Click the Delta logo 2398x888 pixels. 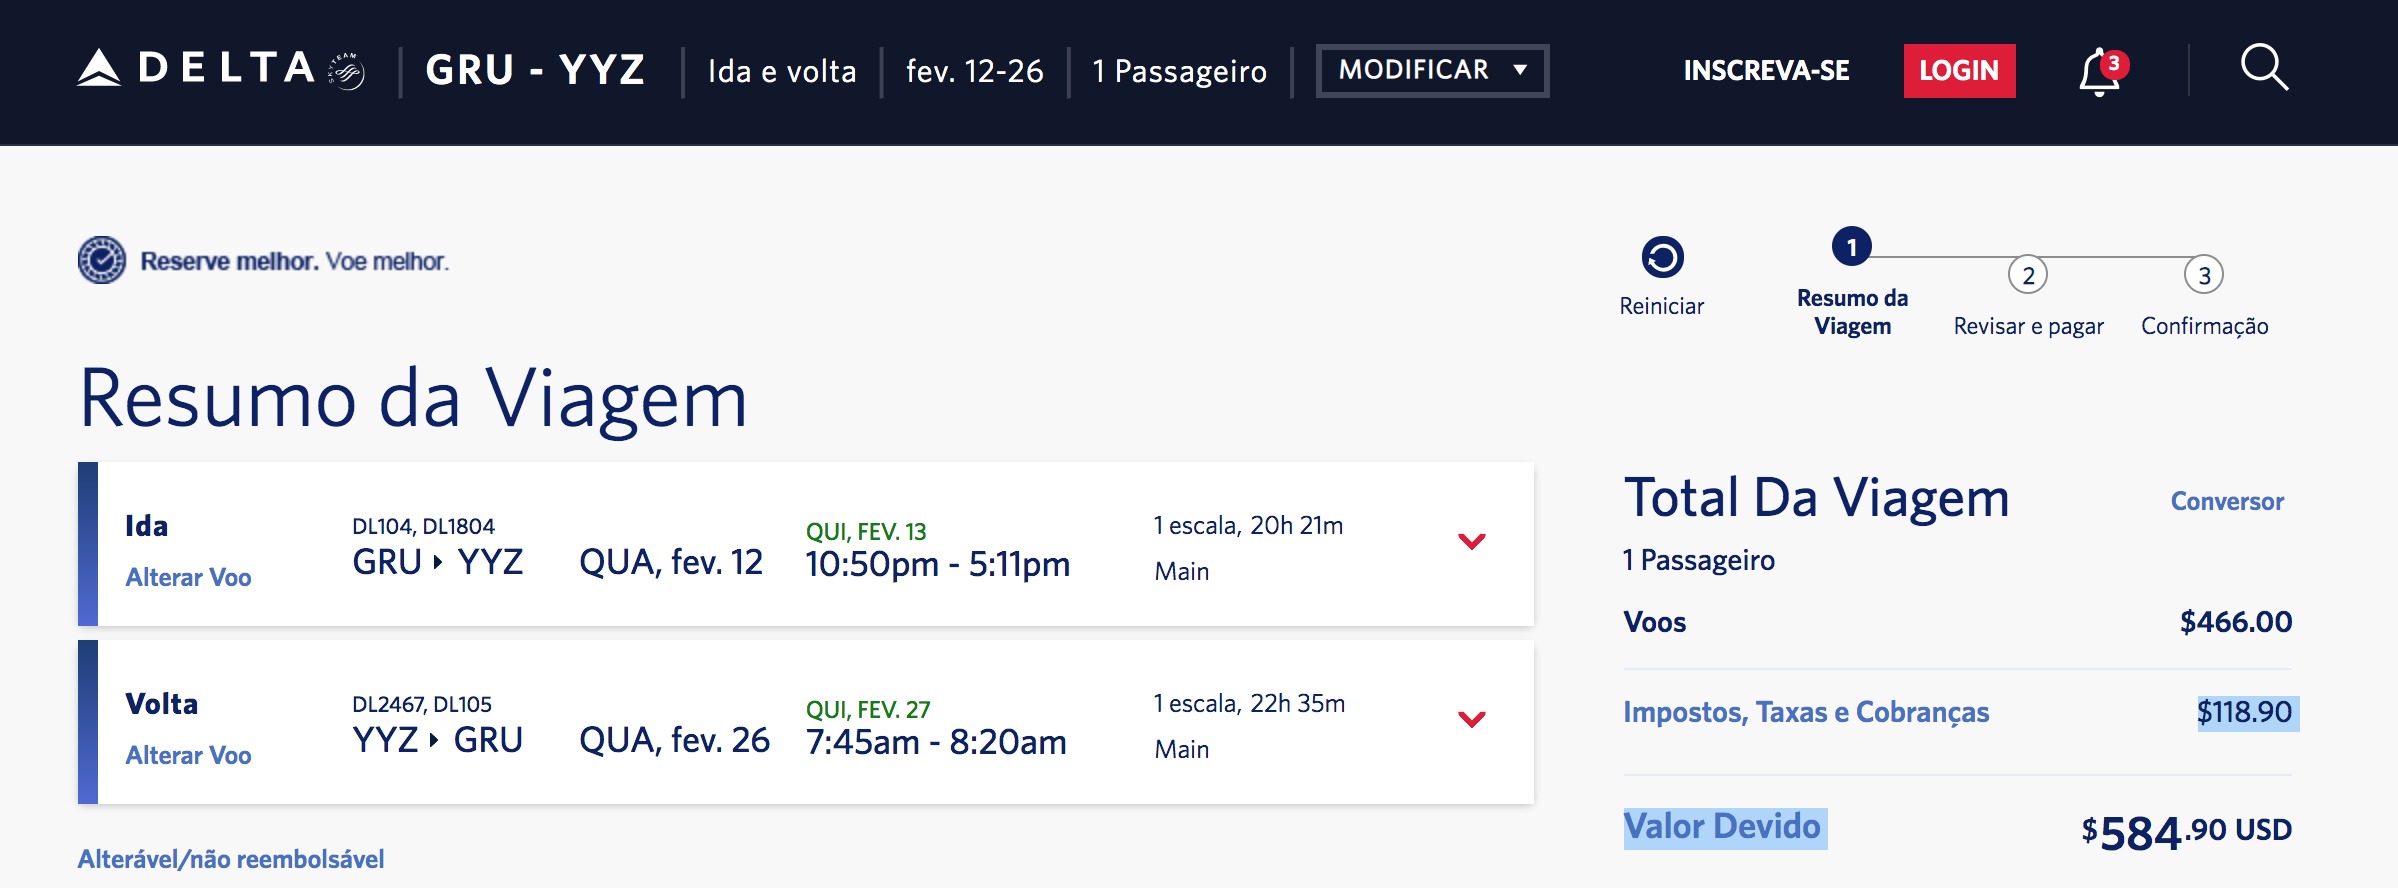[196, 68]
